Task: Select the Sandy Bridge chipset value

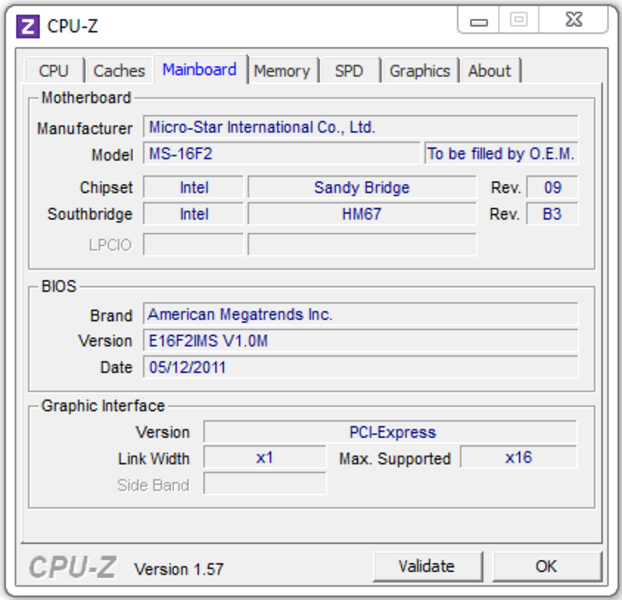Action: (x=362, y=188)
